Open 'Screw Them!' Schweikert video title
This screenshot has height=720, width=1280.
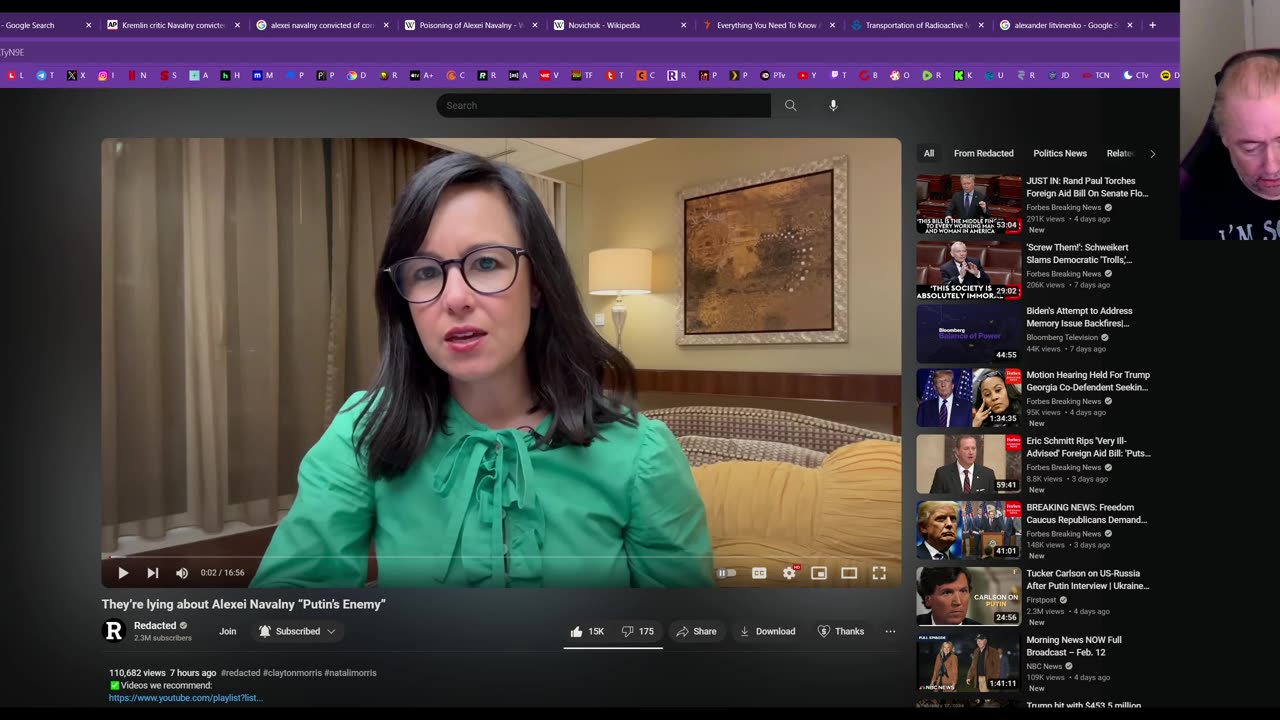pyautogui.click(x=1079, y=253)
